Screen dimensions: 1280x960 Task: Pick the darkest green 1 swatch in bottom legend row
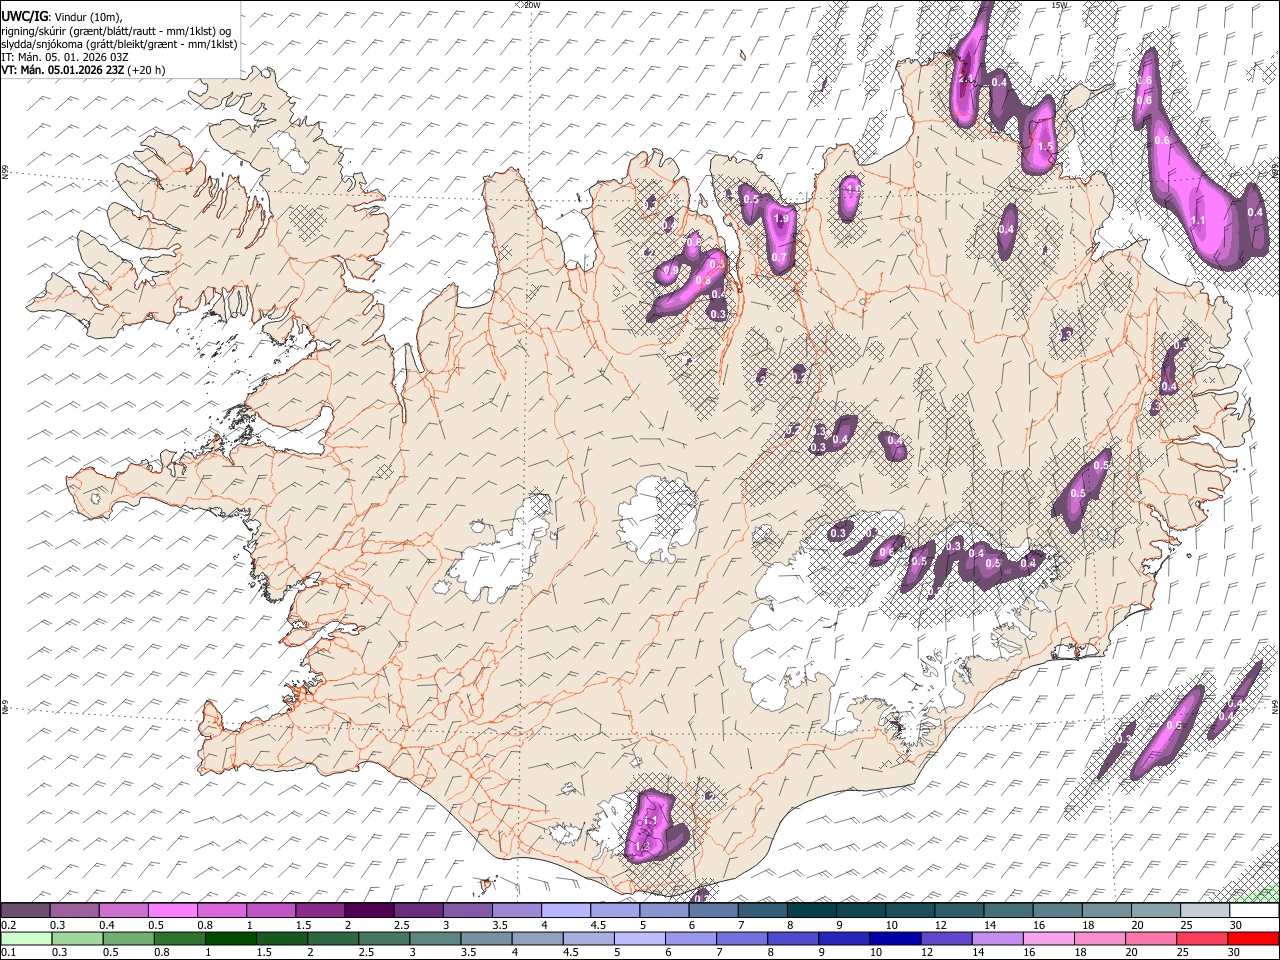pyautogui.click(x=230, y=938)
